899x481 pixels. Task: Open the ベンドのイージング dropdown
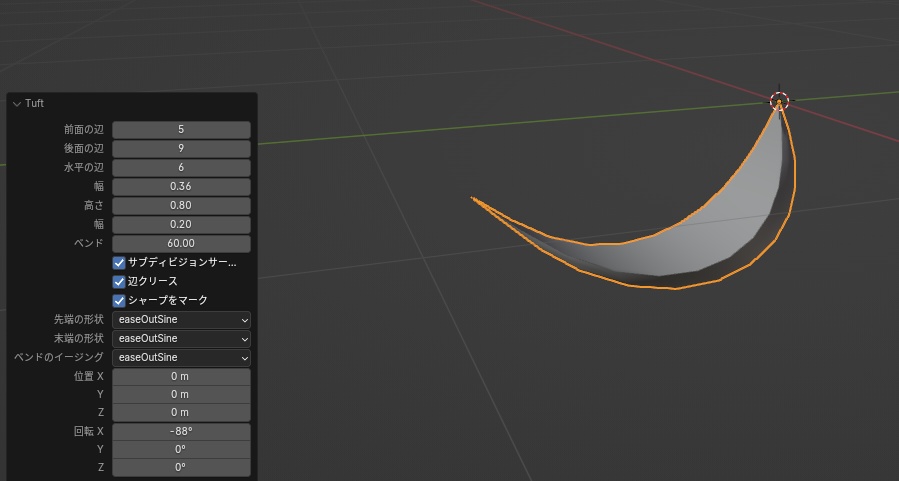coord(181,357)
